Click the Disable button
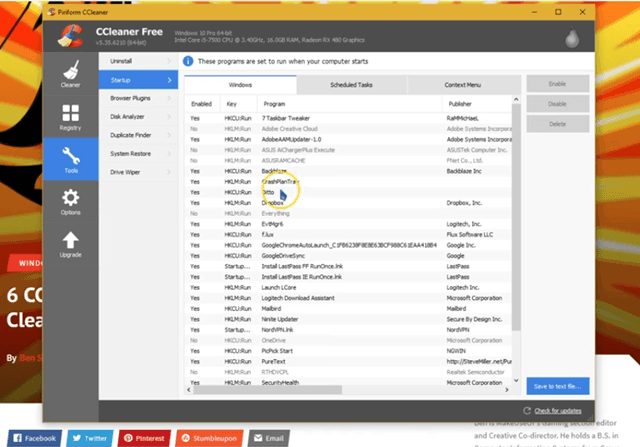 pos(558,104)
